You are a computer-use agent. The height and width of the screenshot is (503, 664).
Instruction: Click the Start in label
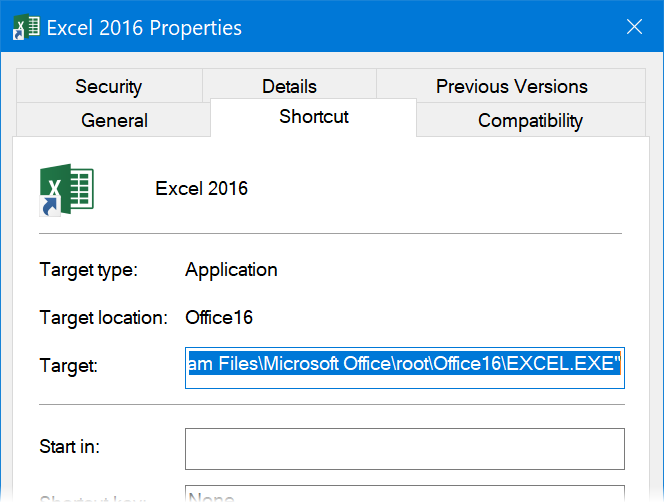pyautogui.click(x=69, y=446)
